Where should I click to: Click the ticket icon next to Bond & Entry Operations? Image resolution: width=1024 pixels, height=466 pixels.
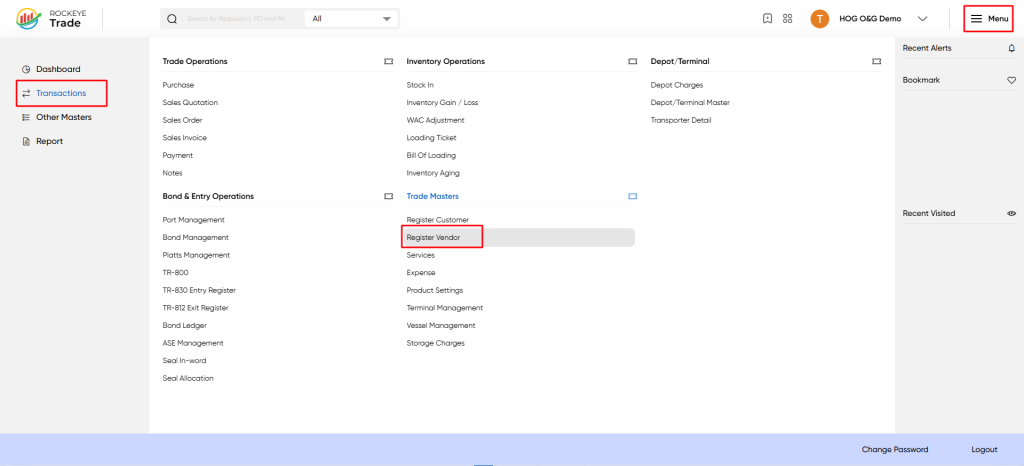[389, 196]
